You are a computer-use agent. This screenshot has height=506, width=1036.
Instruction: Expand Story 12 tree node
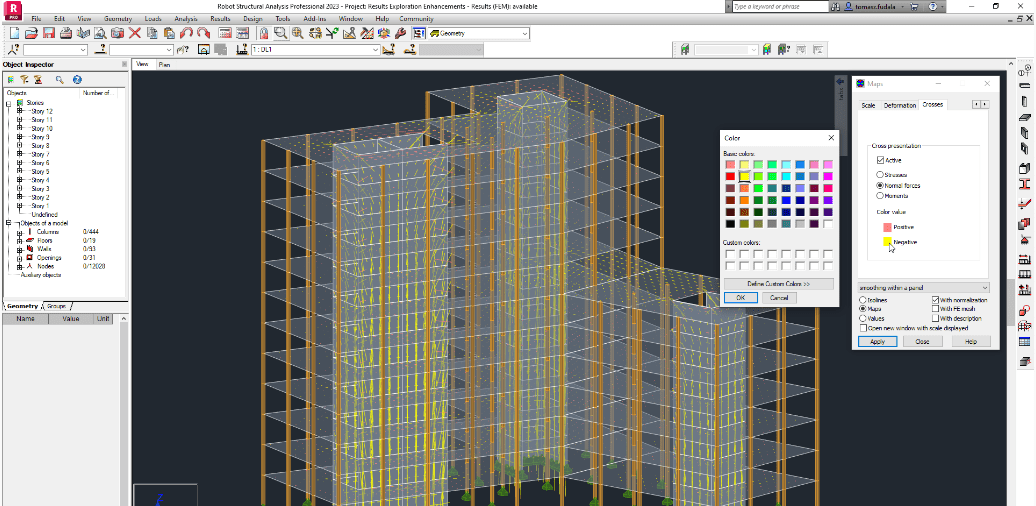20,111
